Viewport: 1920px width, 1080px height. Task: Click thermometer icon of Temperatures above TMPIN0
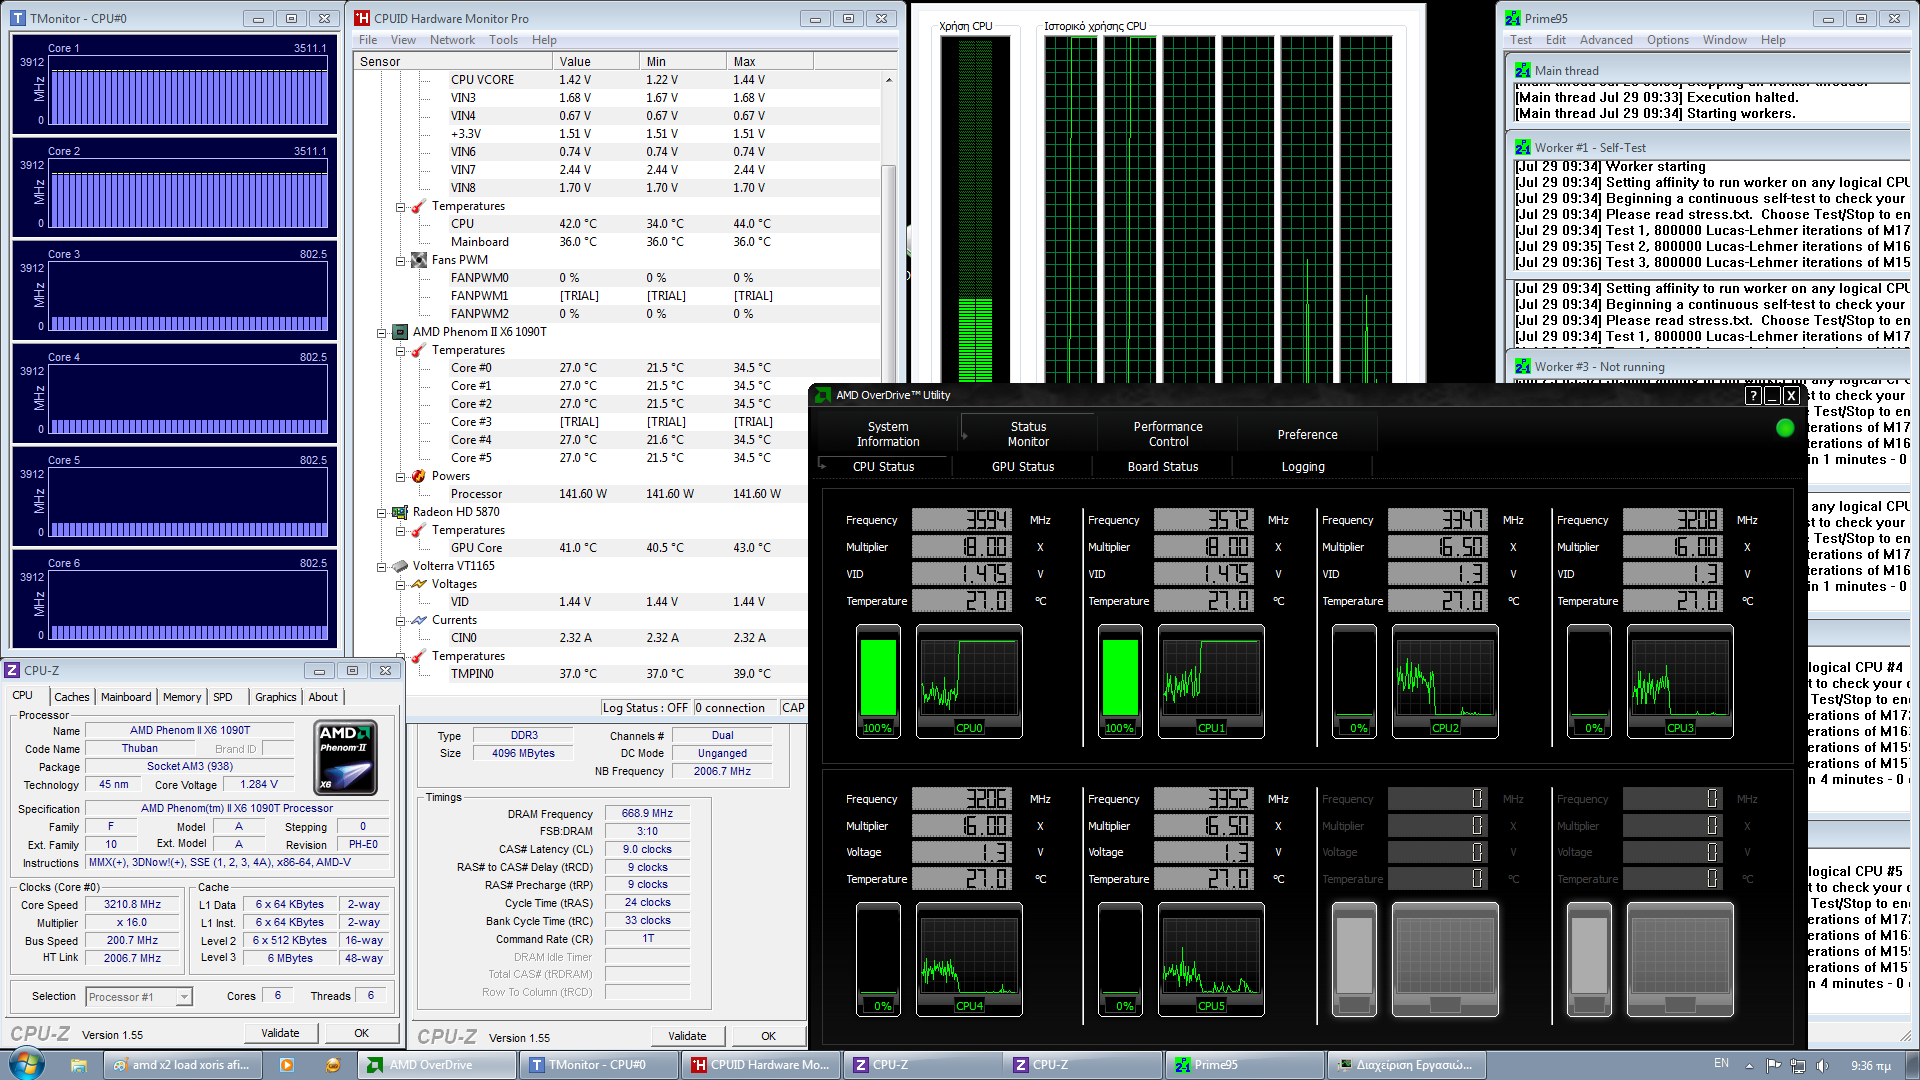click(419, 656)
